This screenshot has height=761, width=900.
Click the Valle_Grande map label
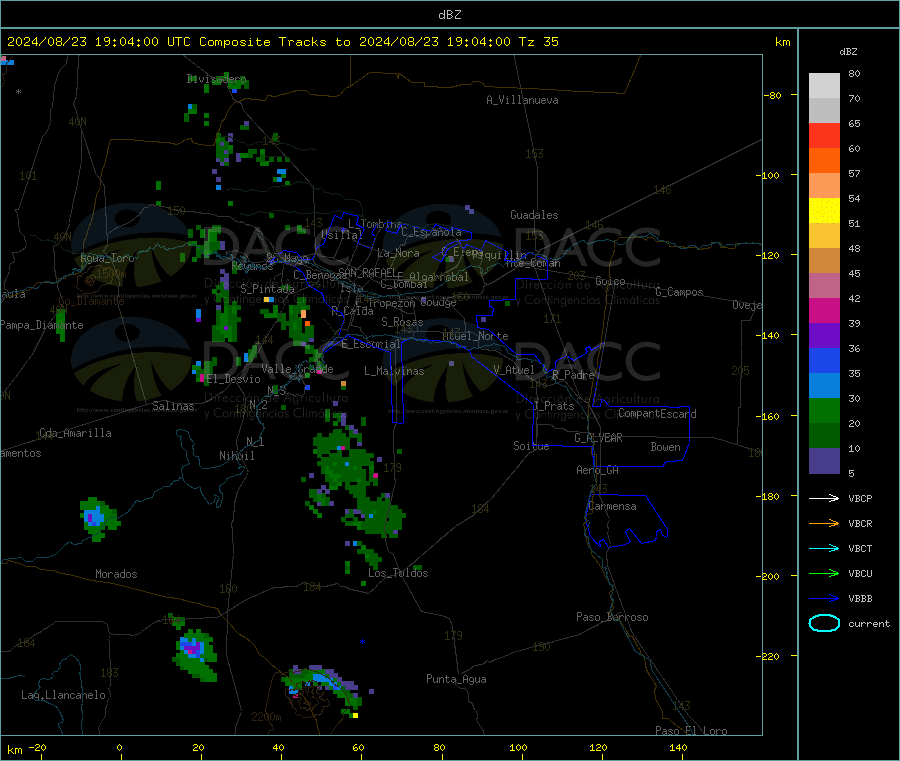(x=297, y=369)
